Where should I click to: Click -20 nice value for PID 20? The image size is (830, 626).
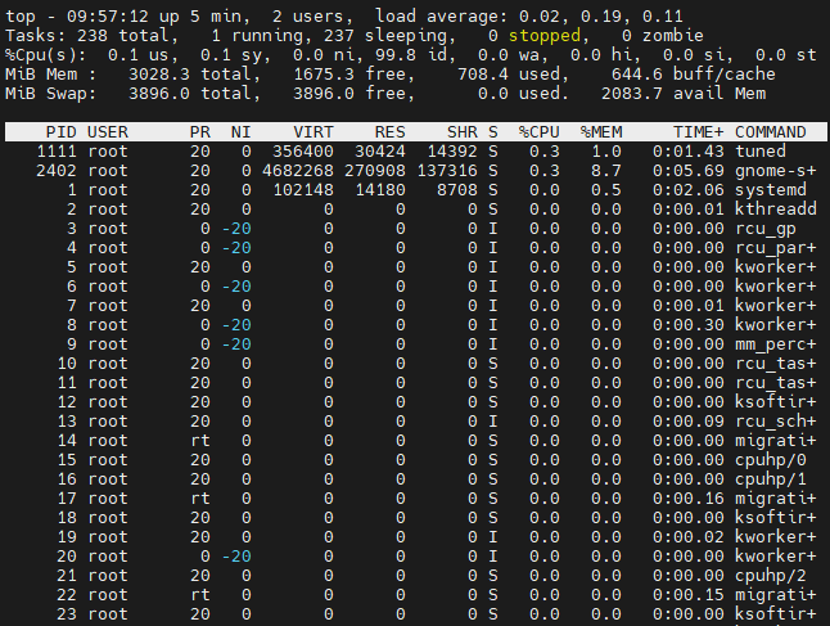point(236,556)
